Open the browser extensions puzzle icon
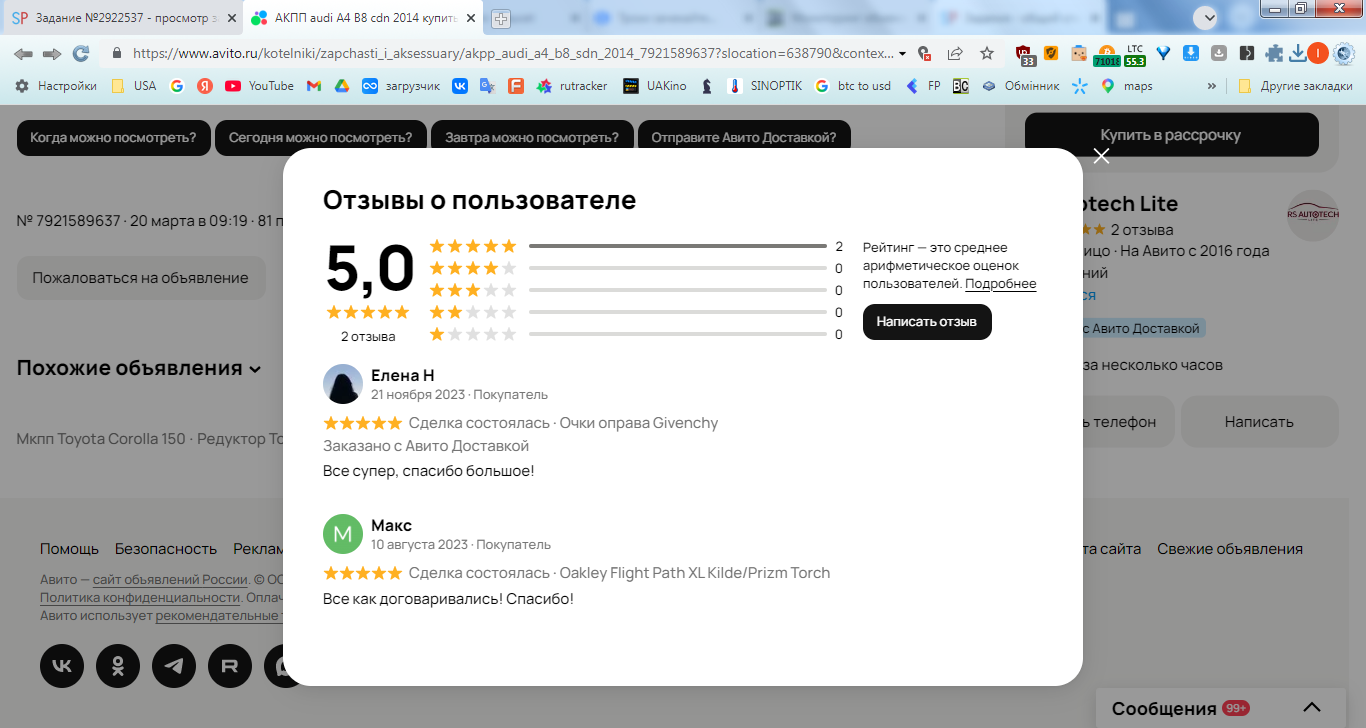This screenshot has height=728, width=1366. pos(1274,53)
